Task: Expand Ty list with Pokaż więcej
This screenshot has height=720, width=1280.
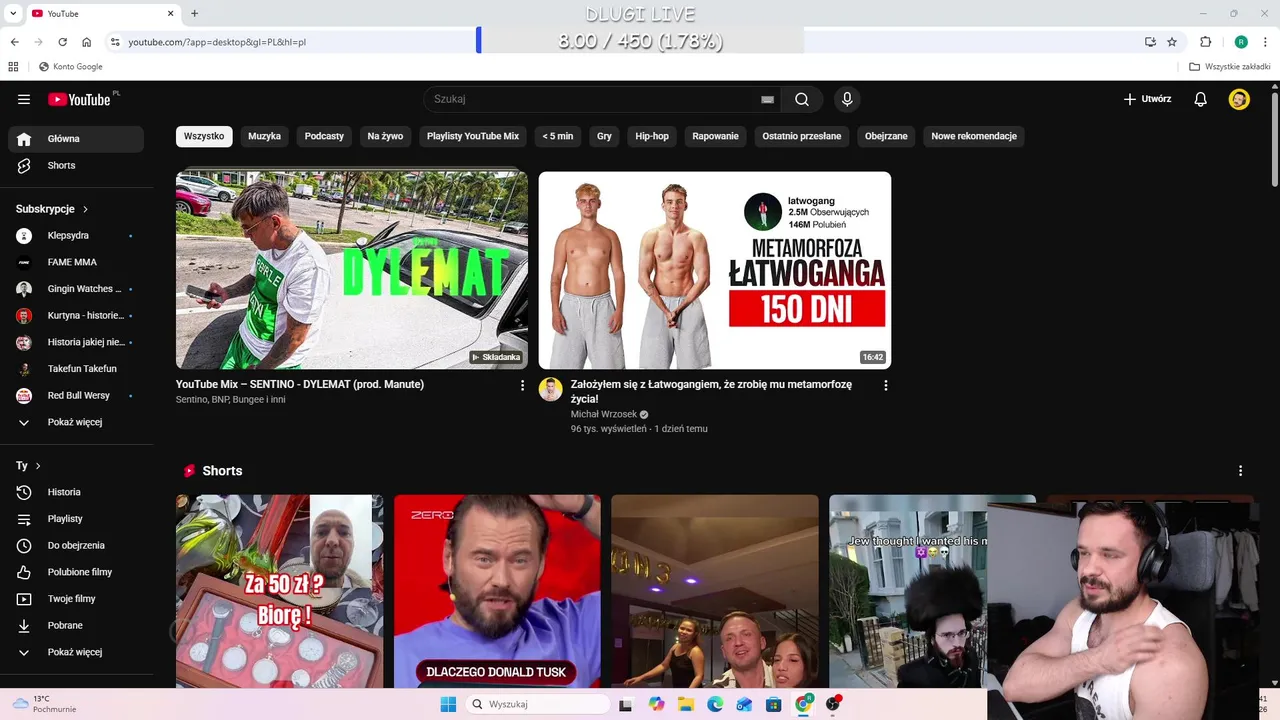Action: point(76,652)
